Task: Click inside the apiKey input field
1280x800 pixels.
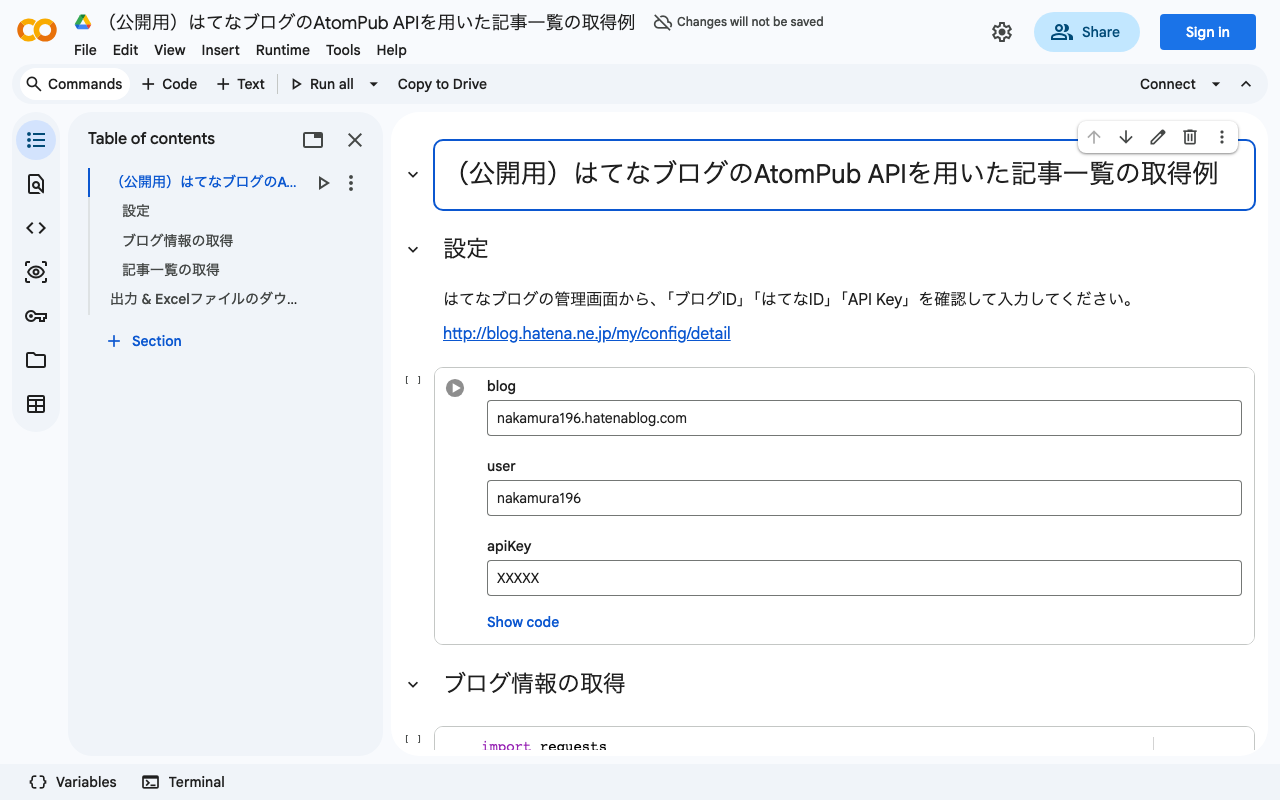Action: click(864, 578)
